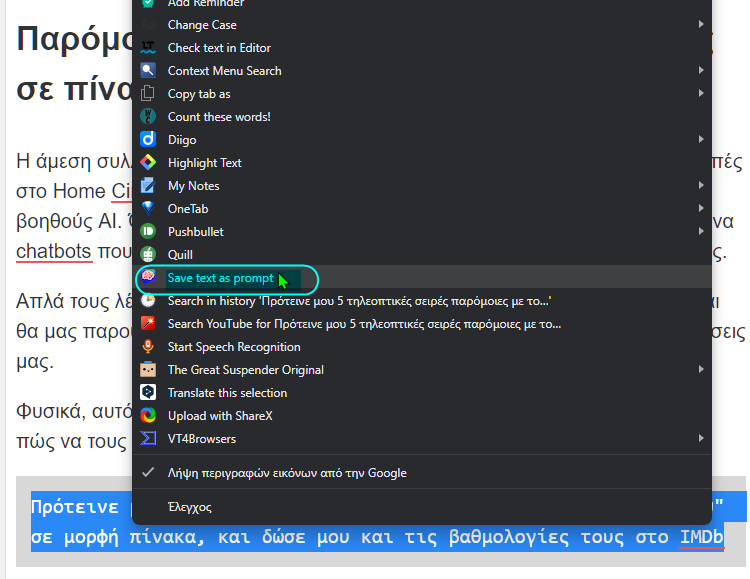Image resolution: width=750 pixels, height=579 pixels.
Task: Toggle Λήψη περιγραφών εικόνων από την Google checkmark
Action: (x=148, y=472)
